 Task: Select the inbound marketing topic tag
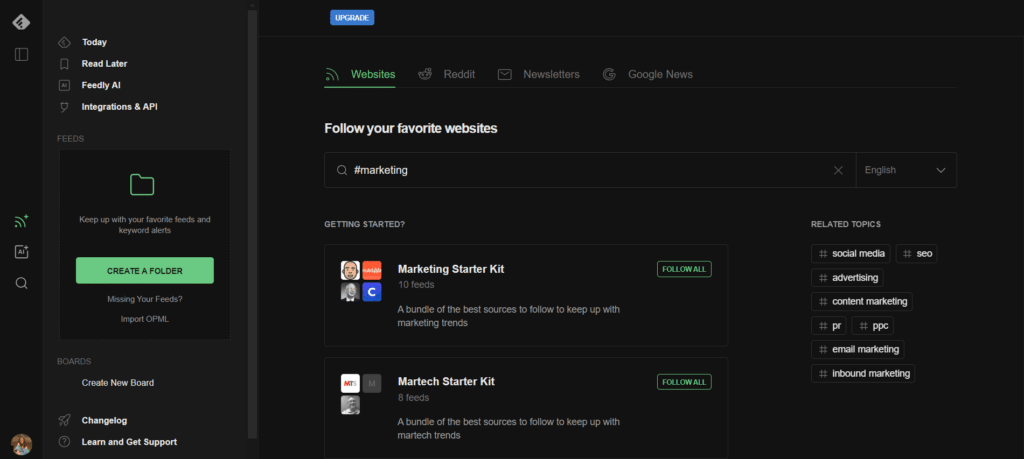click(863, 373)
